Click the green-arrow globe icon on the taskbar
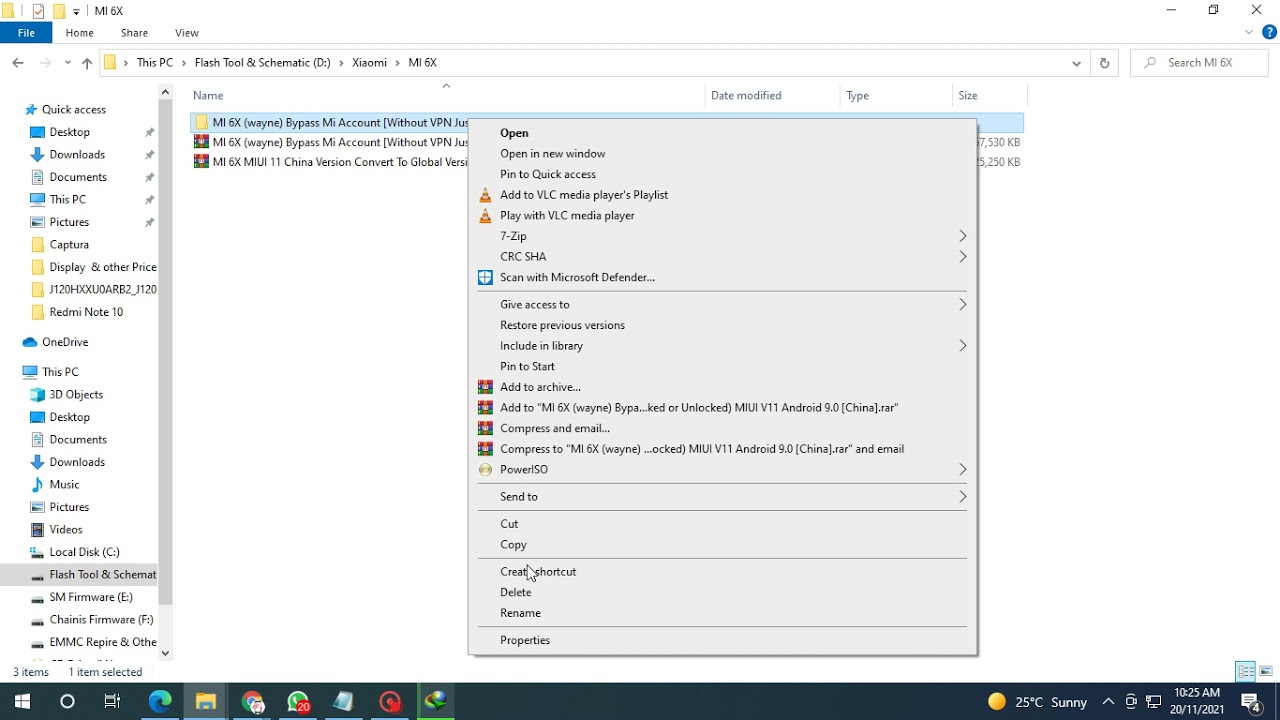This screenshot has width=1280, height=720. click(436, 701)
